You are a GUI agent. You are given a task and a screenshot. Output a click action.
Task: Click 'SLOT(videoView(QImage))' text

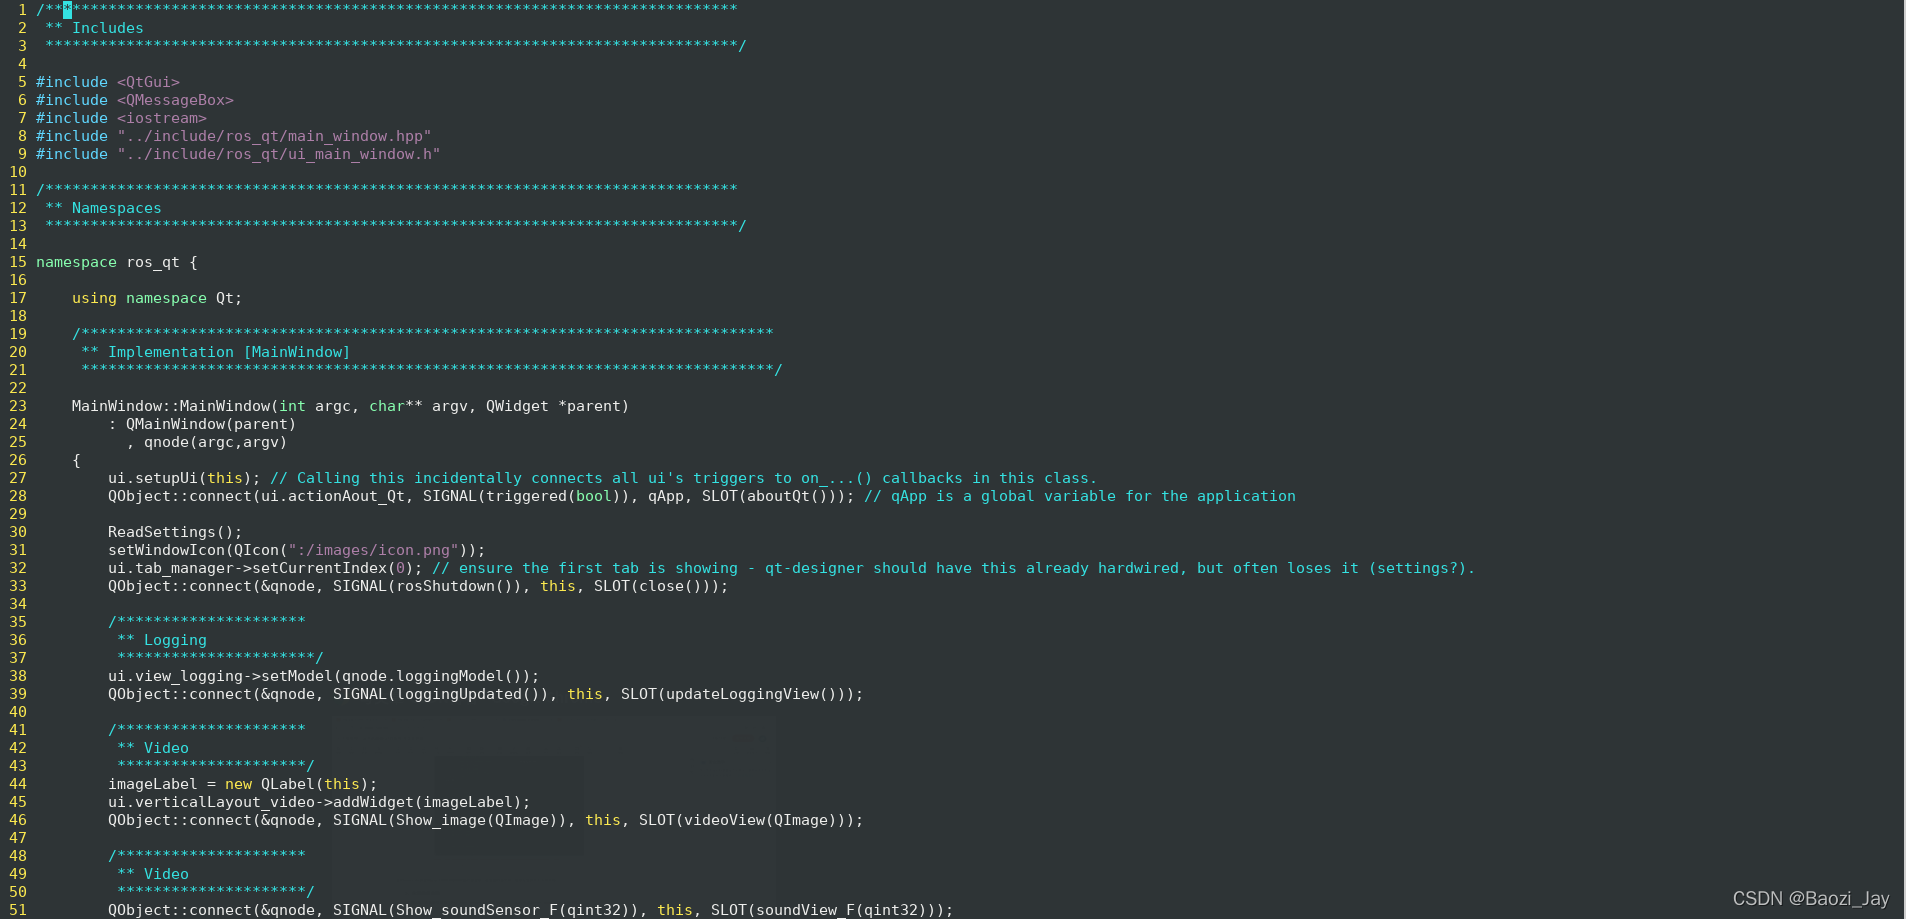point(746,820)
